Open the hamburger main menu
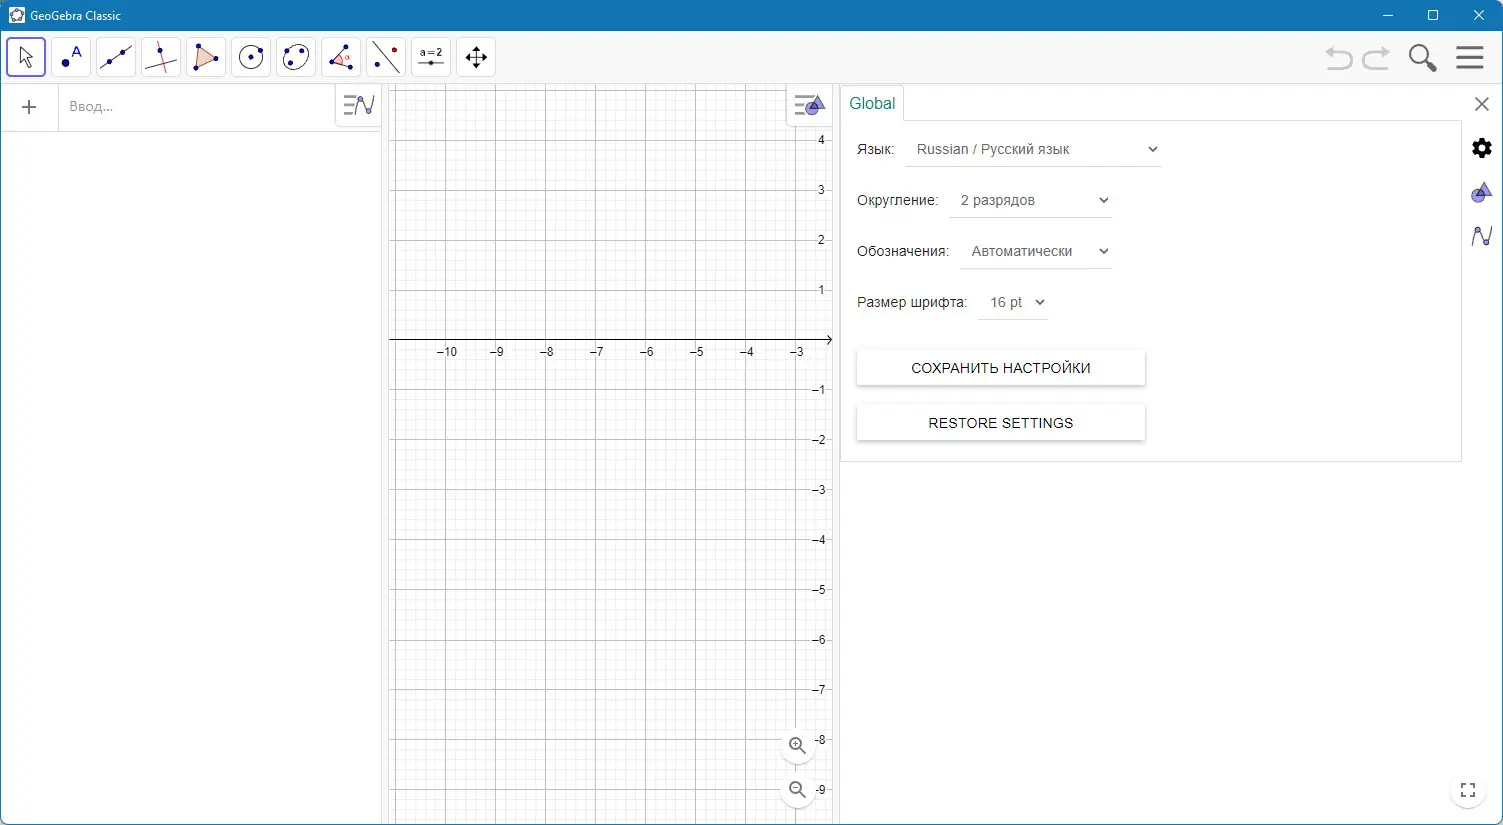 pos(1469,57)
